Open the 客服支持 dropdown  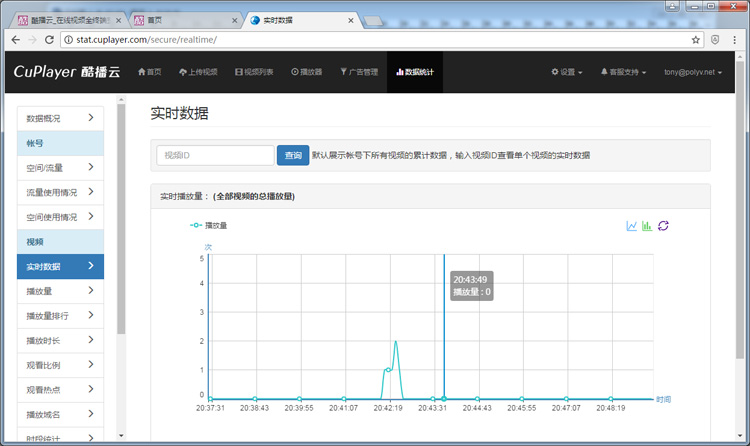[623, 72]
